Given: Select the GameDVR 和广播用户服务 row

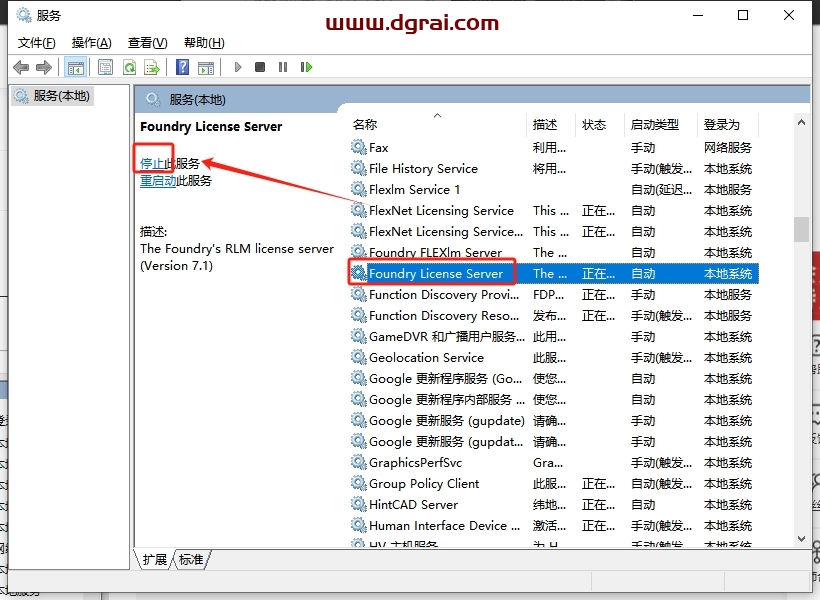Looking at the screenshot, I should pos(553,337).
